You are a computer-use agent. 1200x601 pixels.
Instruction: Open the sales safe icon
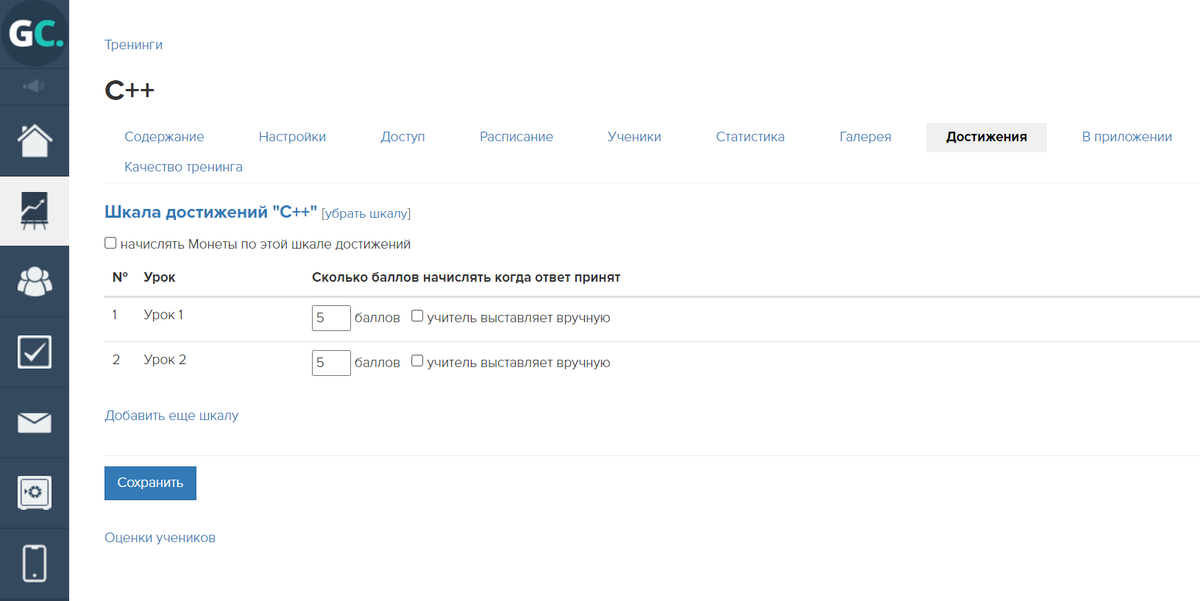(x=34, y=492)
